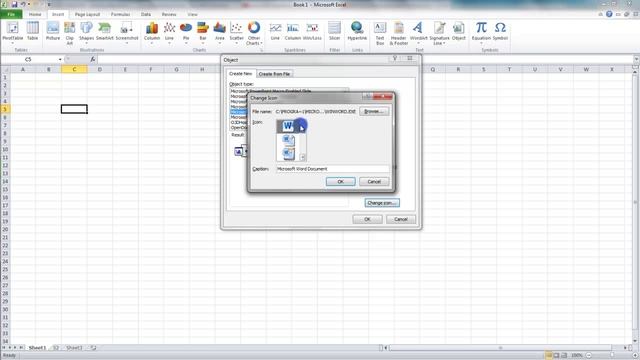
Task: Select the first Word icon in Change Icon list
Action: point(288,126)
